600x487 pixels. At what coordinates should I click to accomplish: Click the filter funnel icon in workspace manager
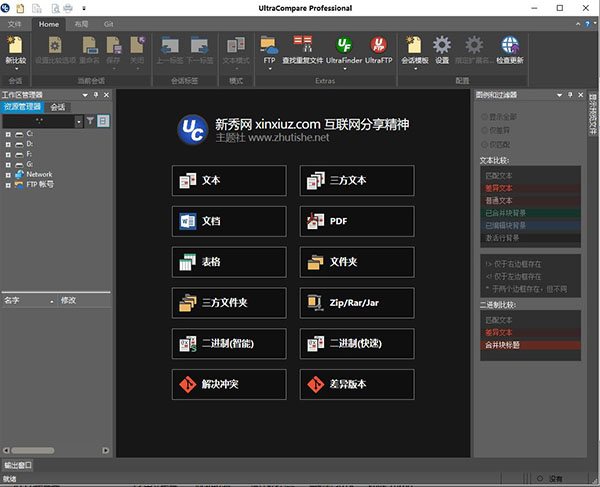[90, 121]
